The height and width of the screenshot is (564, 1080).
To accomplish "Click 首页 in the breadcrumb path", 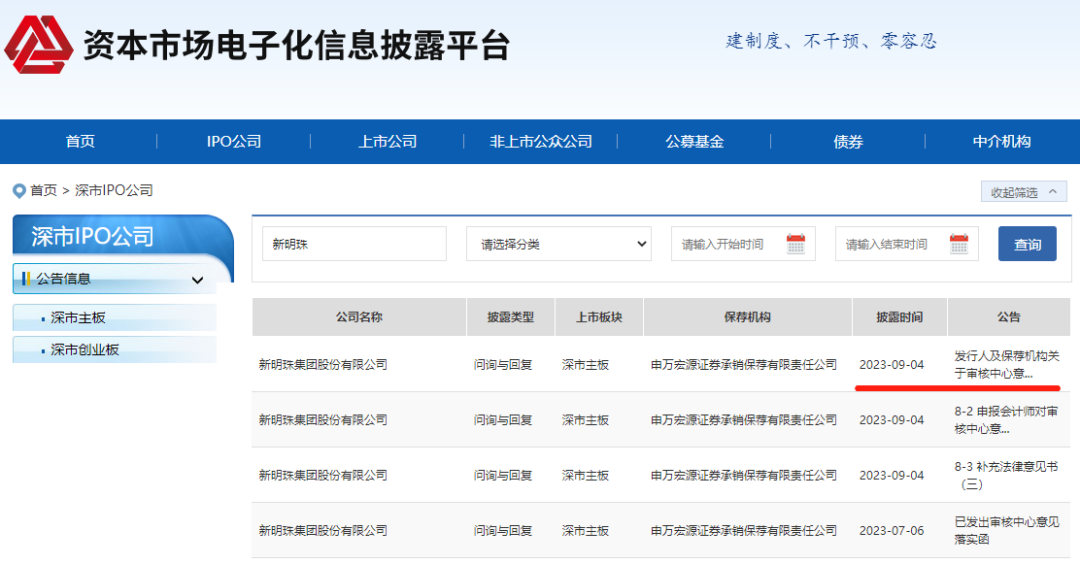I will point(43,190).
